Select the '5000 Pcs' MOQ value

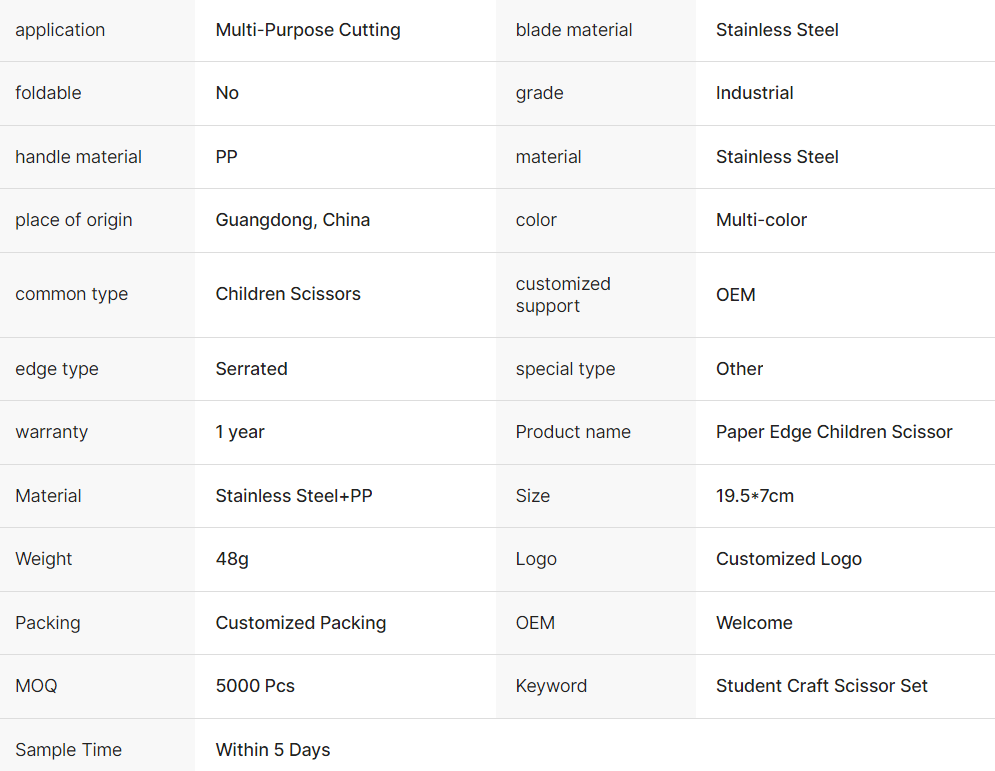click(255, 686)
